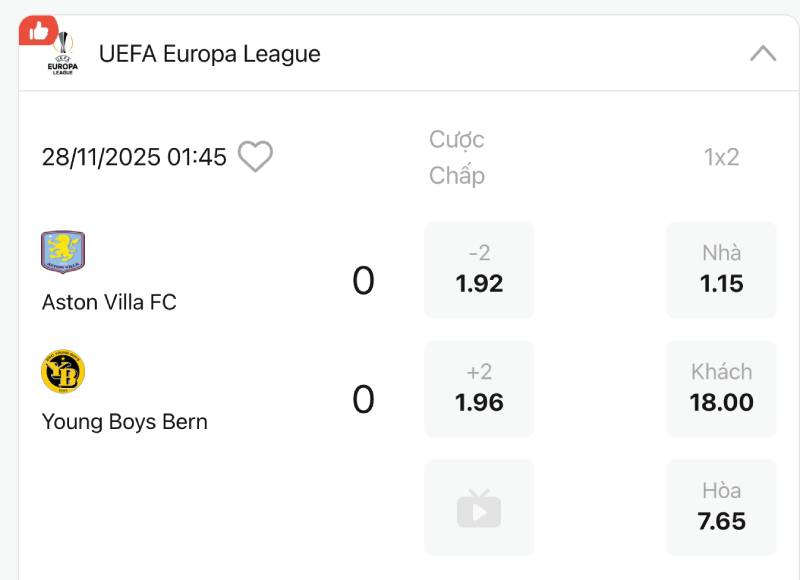The width and height of the screenshot is (800, 580).
Task: Click the Aston Villa FC crest
Action: (63, 252)
